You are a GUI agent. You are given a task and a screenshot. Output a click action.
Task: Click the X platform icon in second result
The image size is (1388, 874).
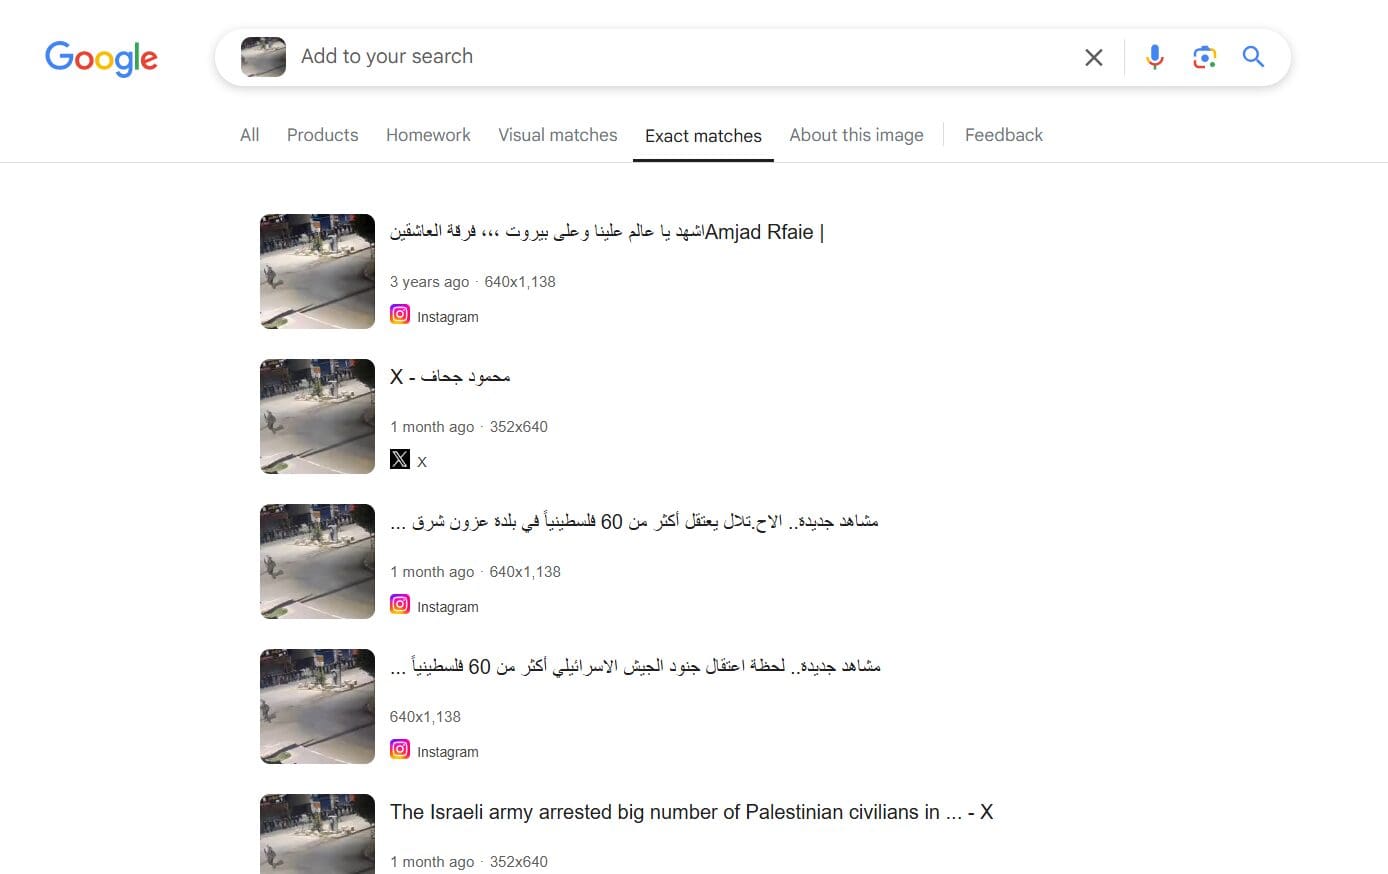400,460
